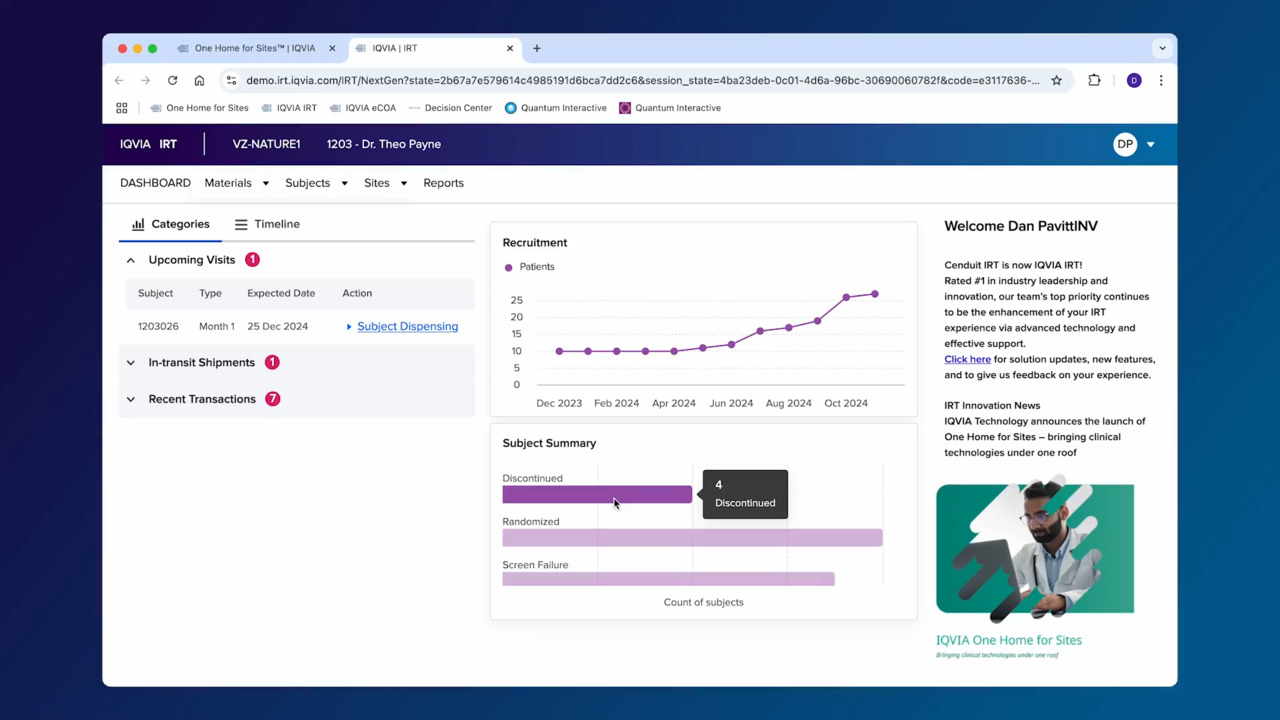1280x720 pixels.
Task: Click the DP user avatar
Action: [1125, 144]
